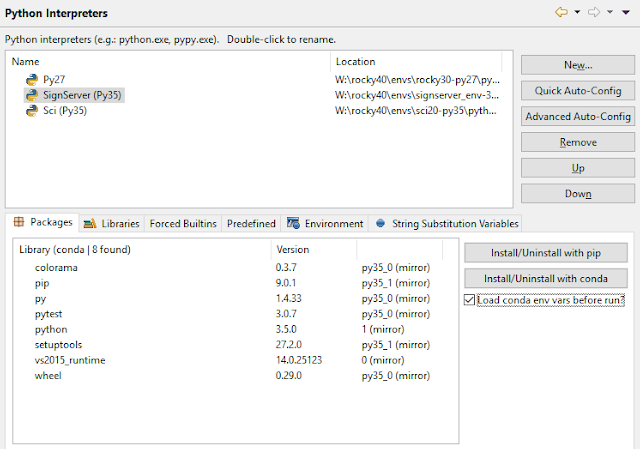
Task: Click the Sci (Py35) python icon
Action: click(x=32, y=111)
